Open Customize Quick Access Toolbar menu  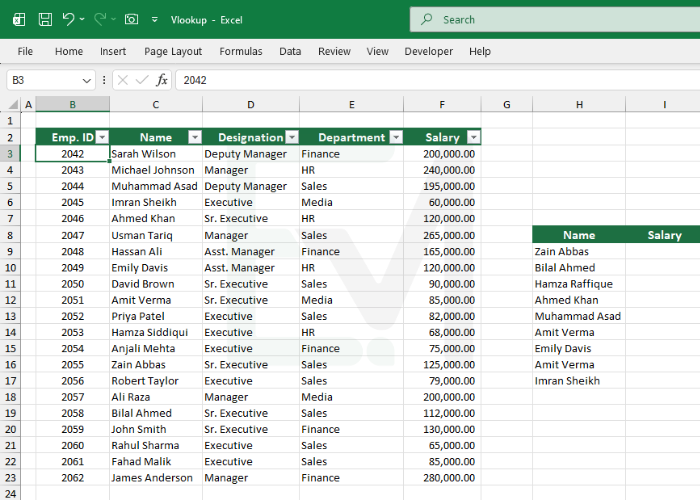click(x=154, y=20)
